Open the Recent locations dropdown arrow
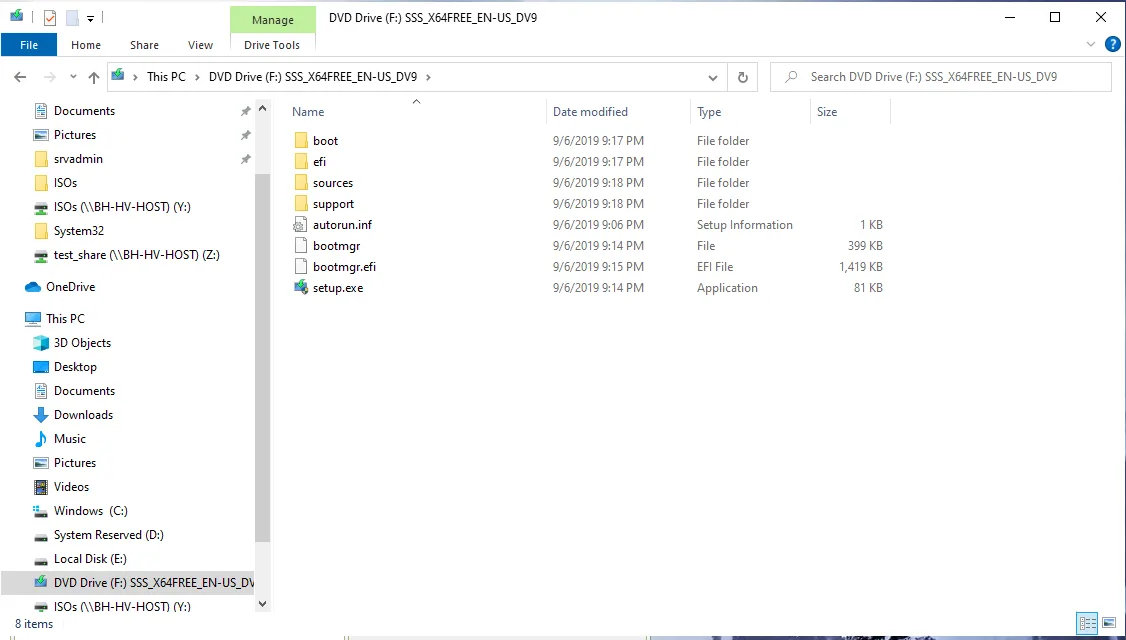 pyautogui.click(x=73, y=77)
